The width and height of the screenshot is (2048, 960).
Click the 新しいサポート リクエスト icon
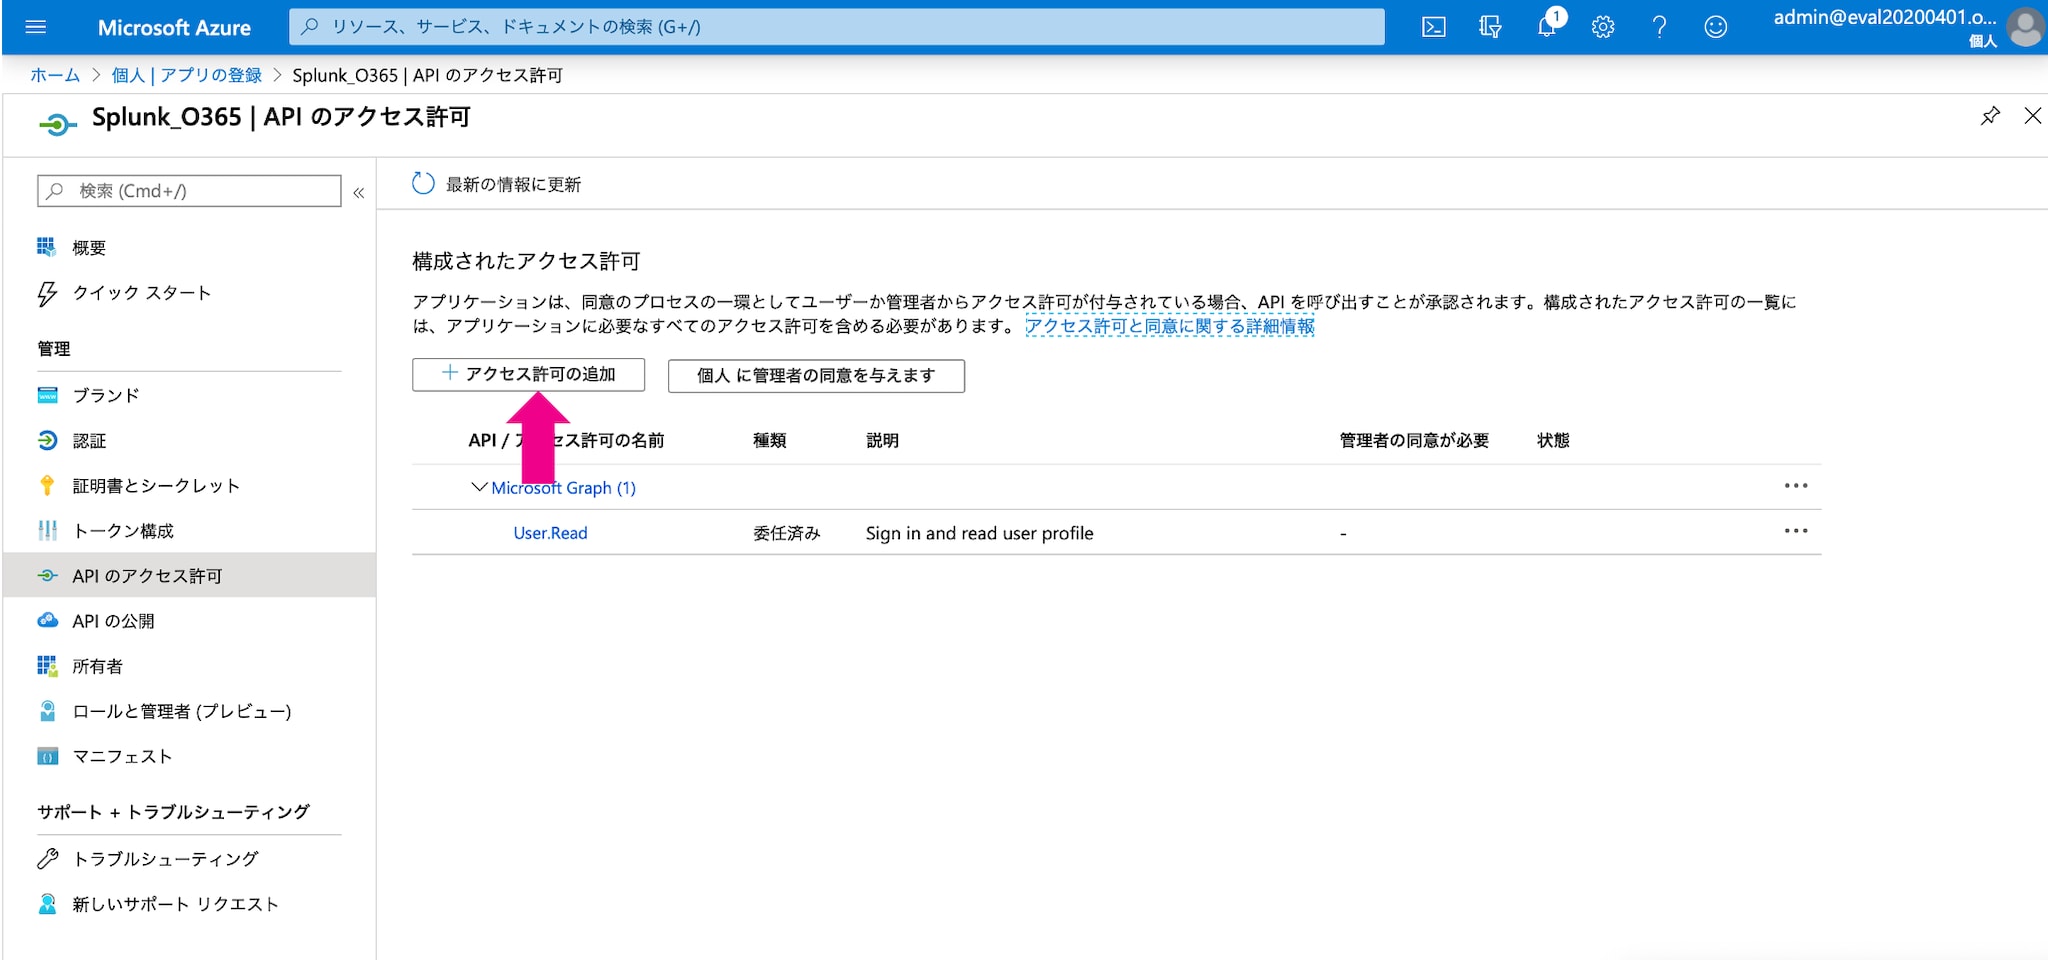click(x=47, y=904)
